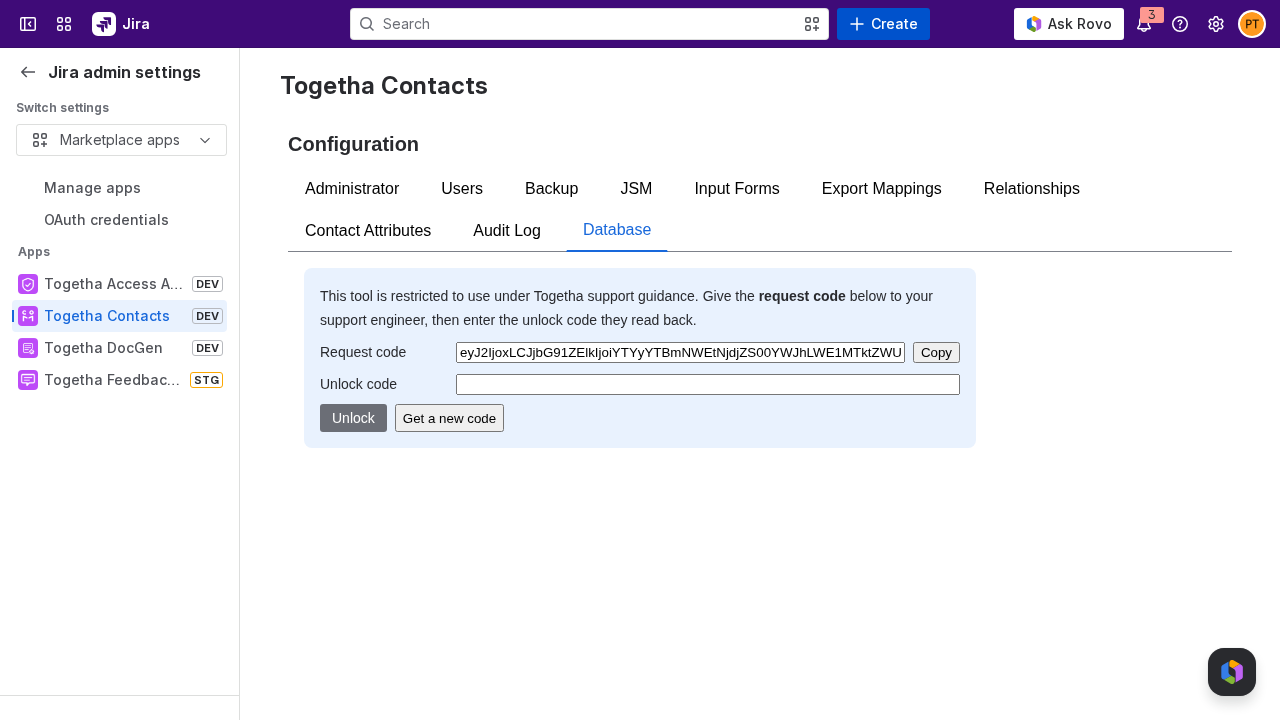Switch to the Input Forms tab
This screenshot has height=720, width=1280.
(737, 188)
